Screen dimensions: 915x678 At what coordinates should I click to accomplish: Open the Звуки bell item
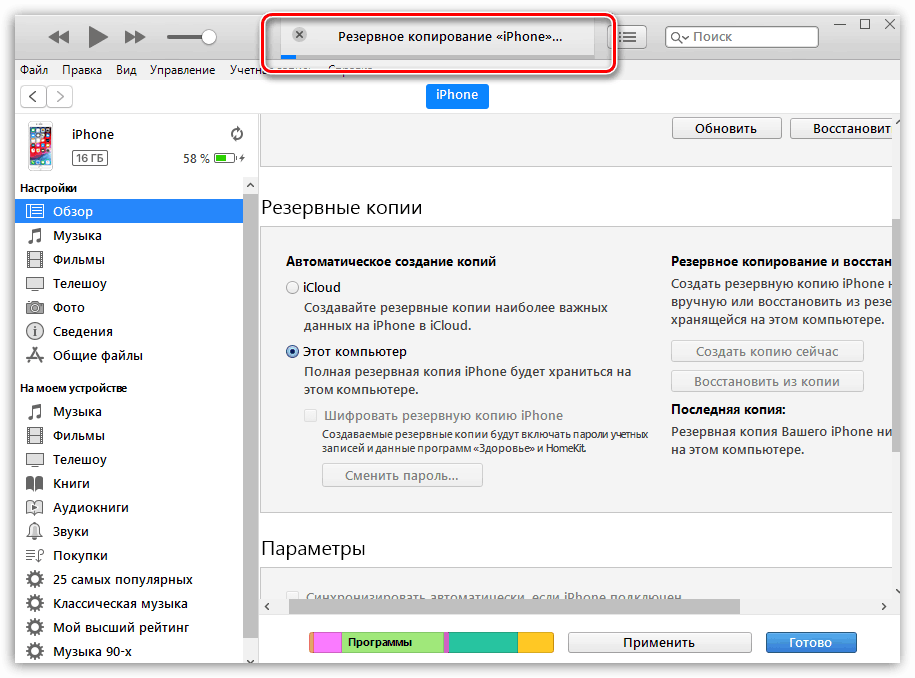click(x=129, y=531)
